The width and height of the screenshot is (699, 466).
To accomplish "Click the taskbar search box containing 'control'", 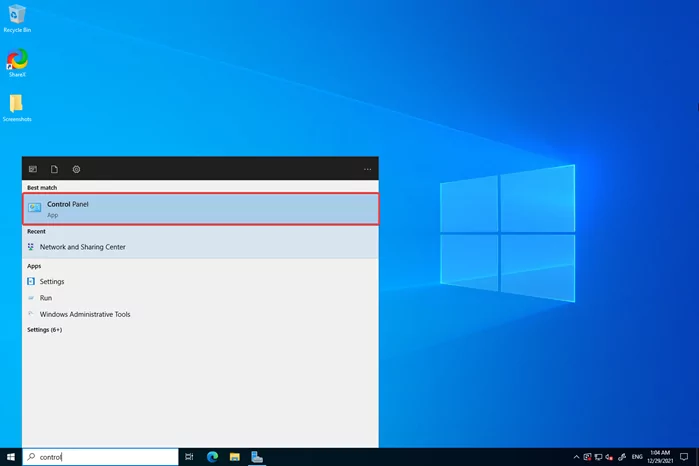I will 100,457.
